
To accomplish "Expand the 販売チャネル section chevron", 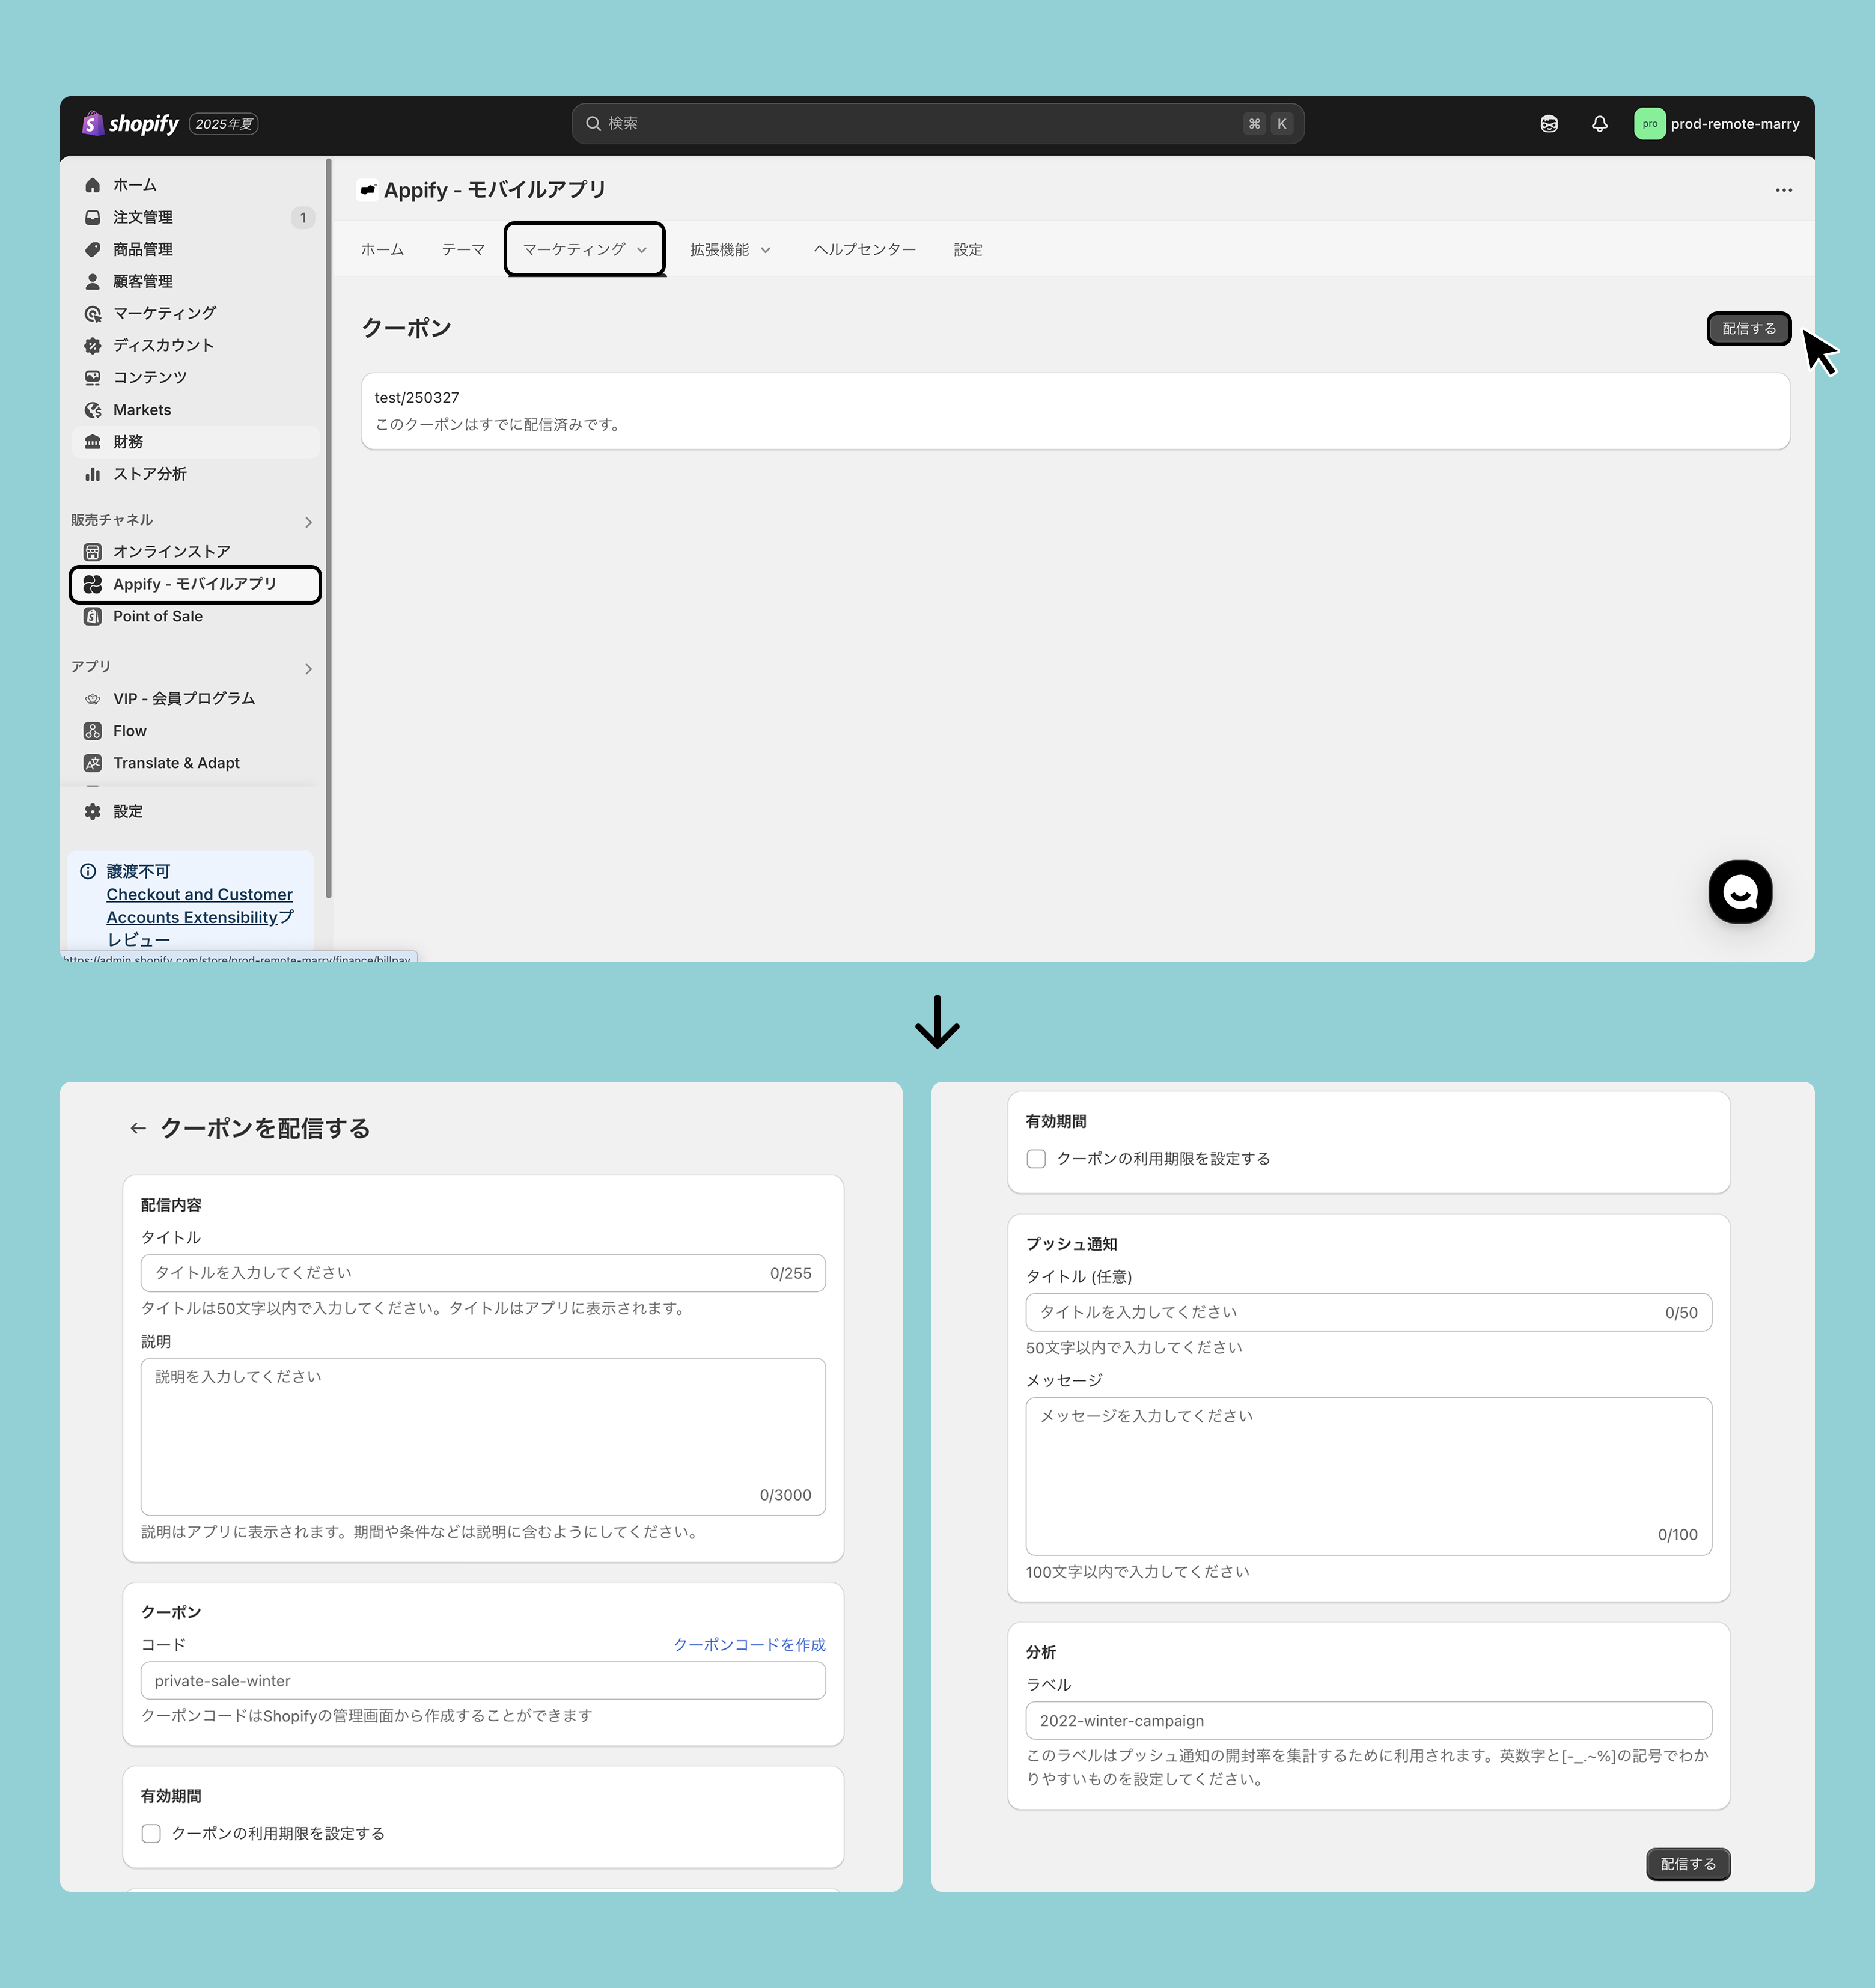I will click(x=308, y=522).
